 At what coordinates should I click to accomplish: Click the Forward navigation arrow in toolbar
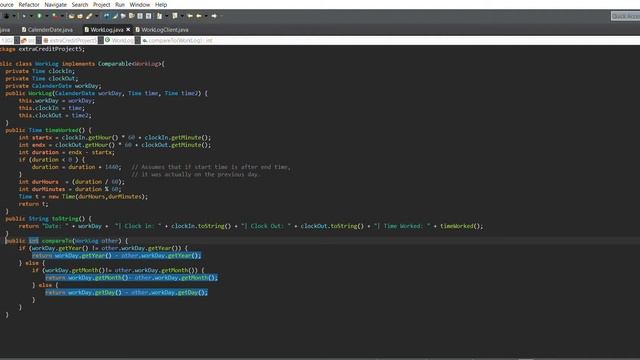click(x=213, y=16)
